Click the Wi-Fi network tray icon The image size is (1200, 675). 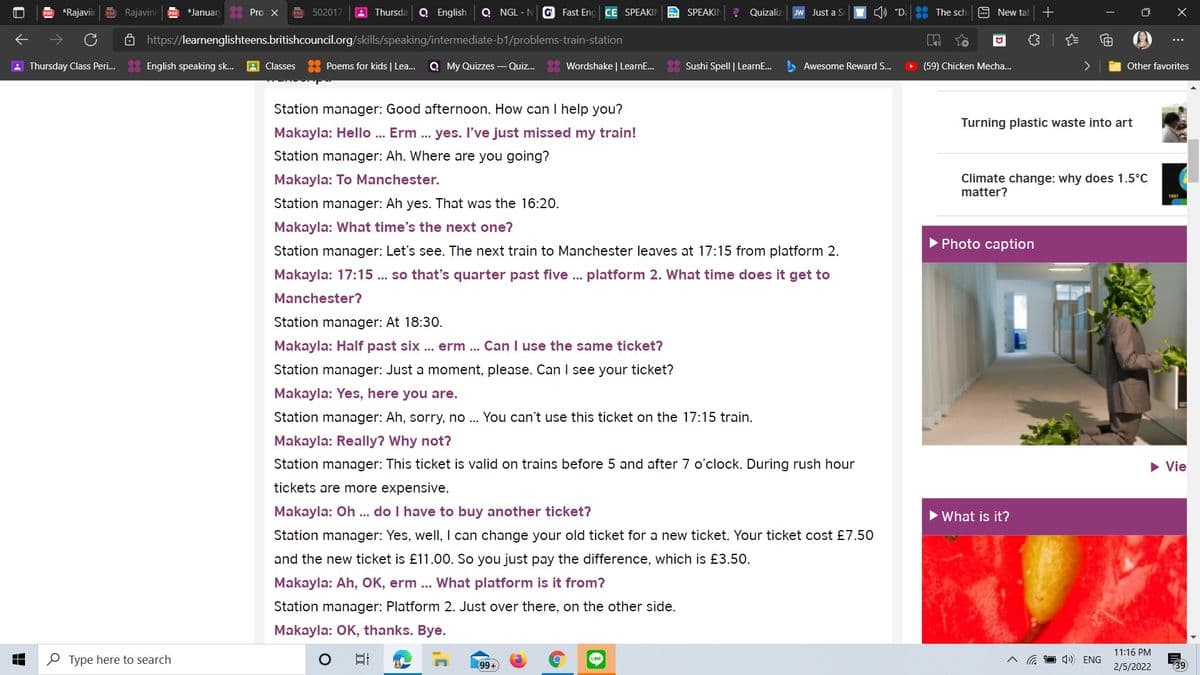(1032, 660)
